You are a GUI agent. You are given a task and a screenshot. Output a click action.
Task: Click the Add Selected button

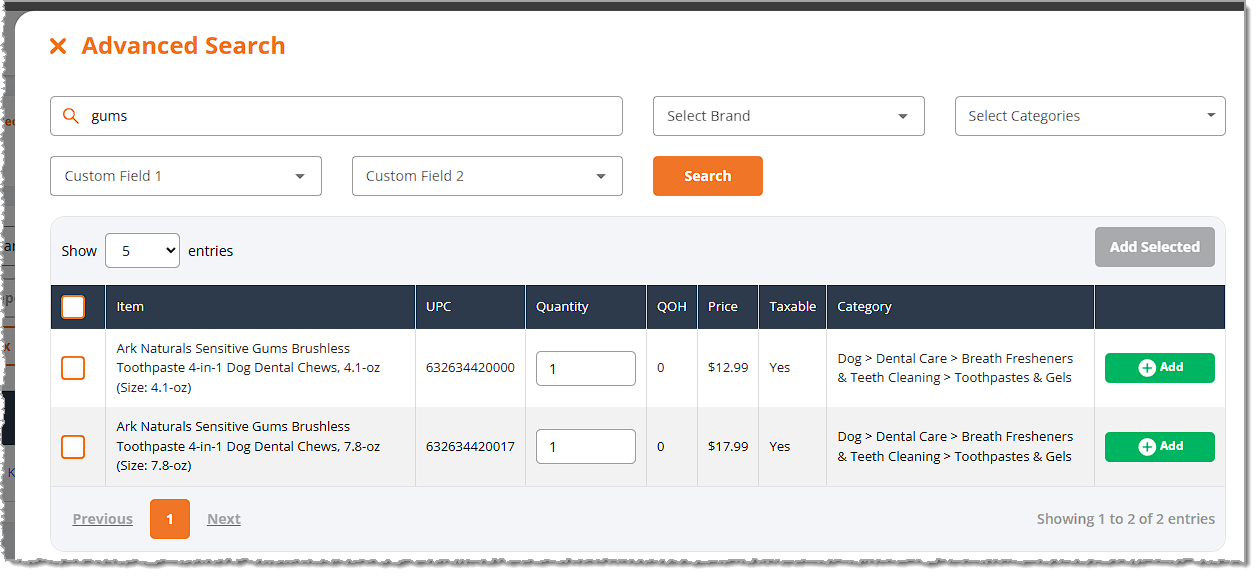point(1155,247)
